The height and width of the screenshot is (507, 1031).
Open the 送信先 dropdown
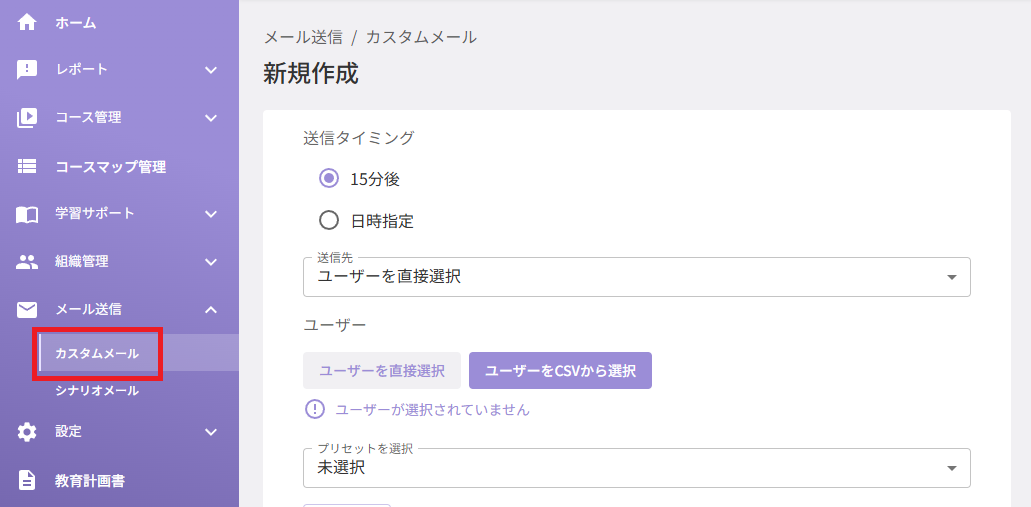pos(636,277)
